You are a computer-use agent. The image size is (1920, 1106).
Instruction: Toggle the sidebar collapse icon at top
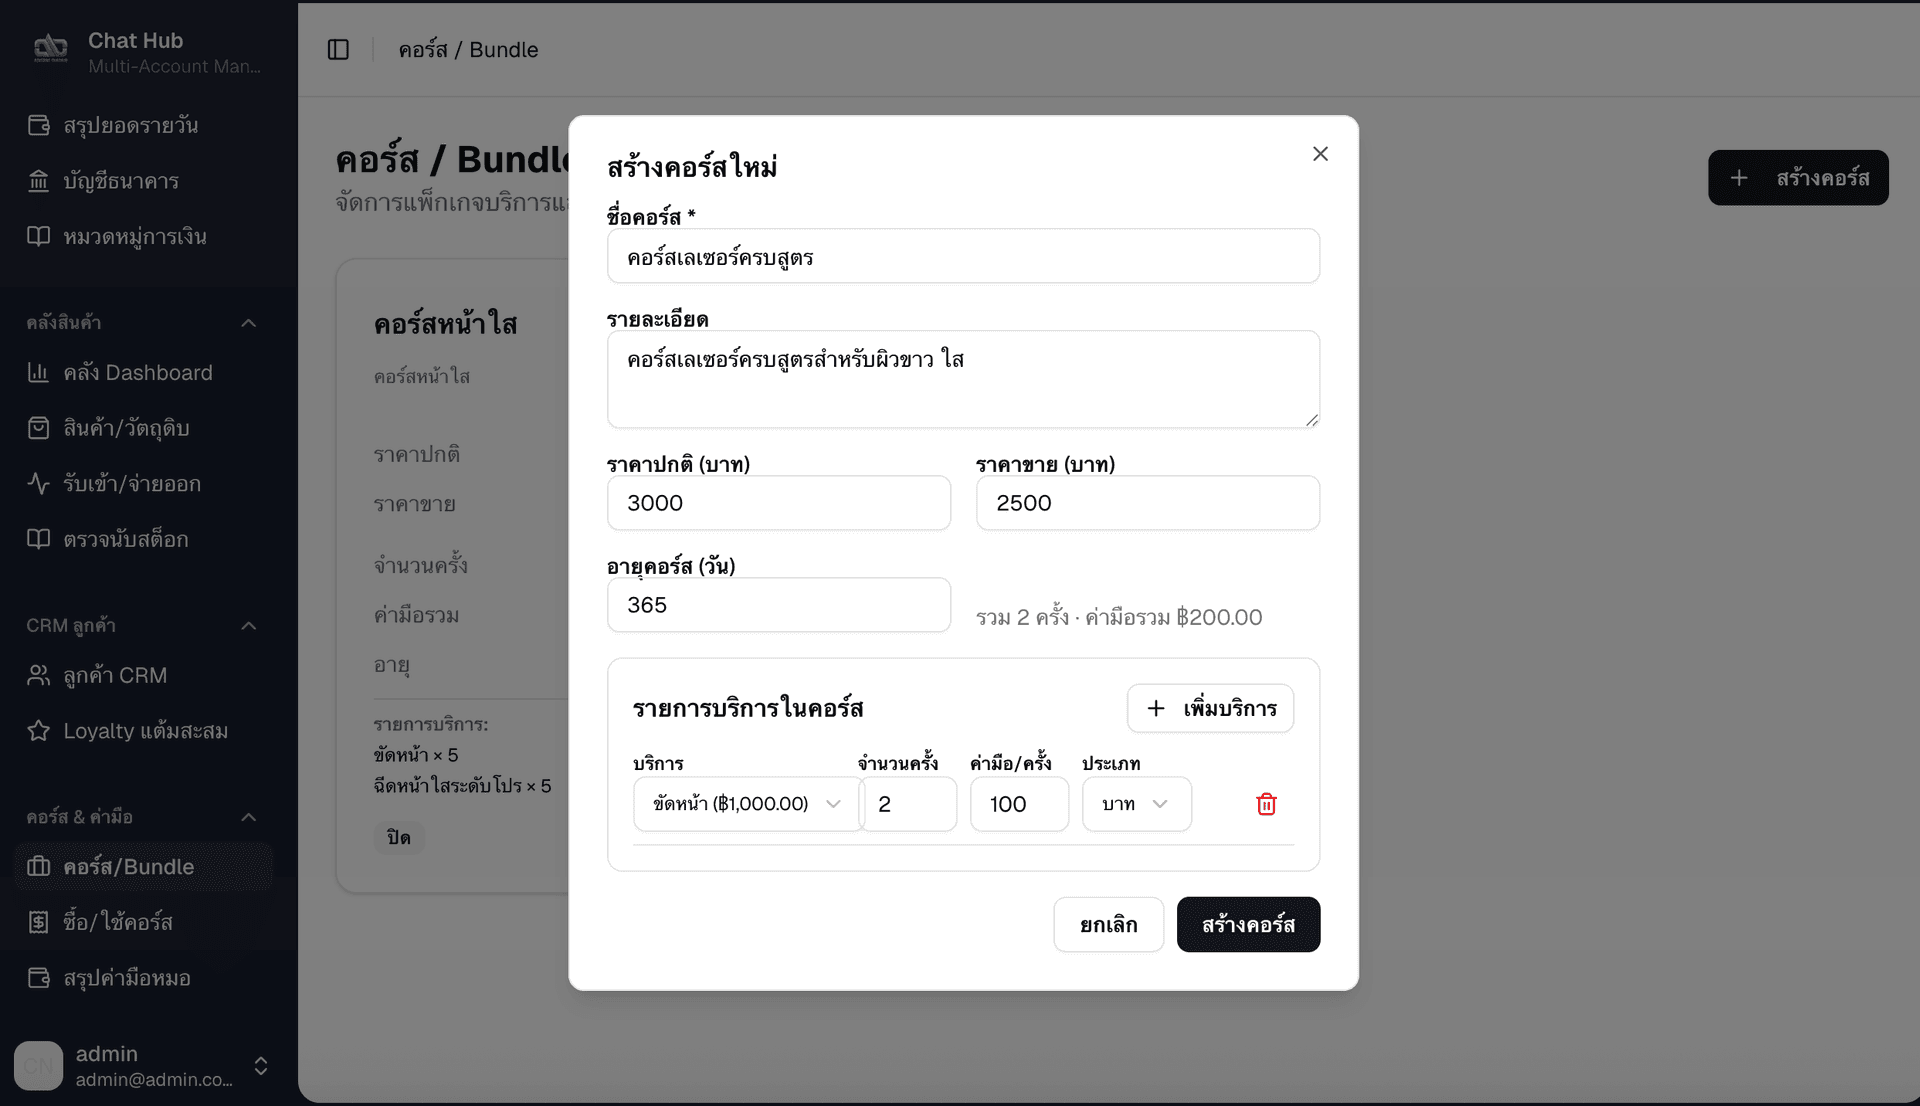click(x=338, y=49)
